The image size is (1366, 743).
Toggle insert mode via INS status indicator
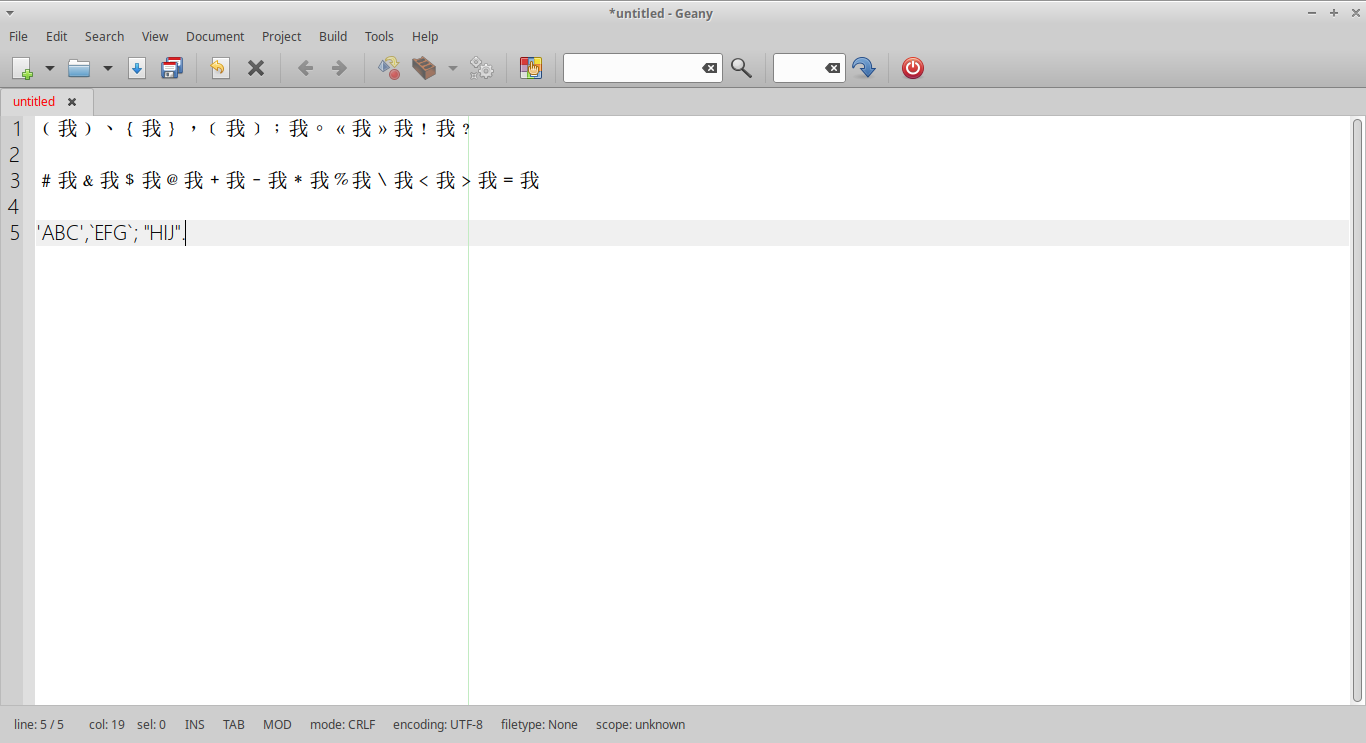pos(194,724)
